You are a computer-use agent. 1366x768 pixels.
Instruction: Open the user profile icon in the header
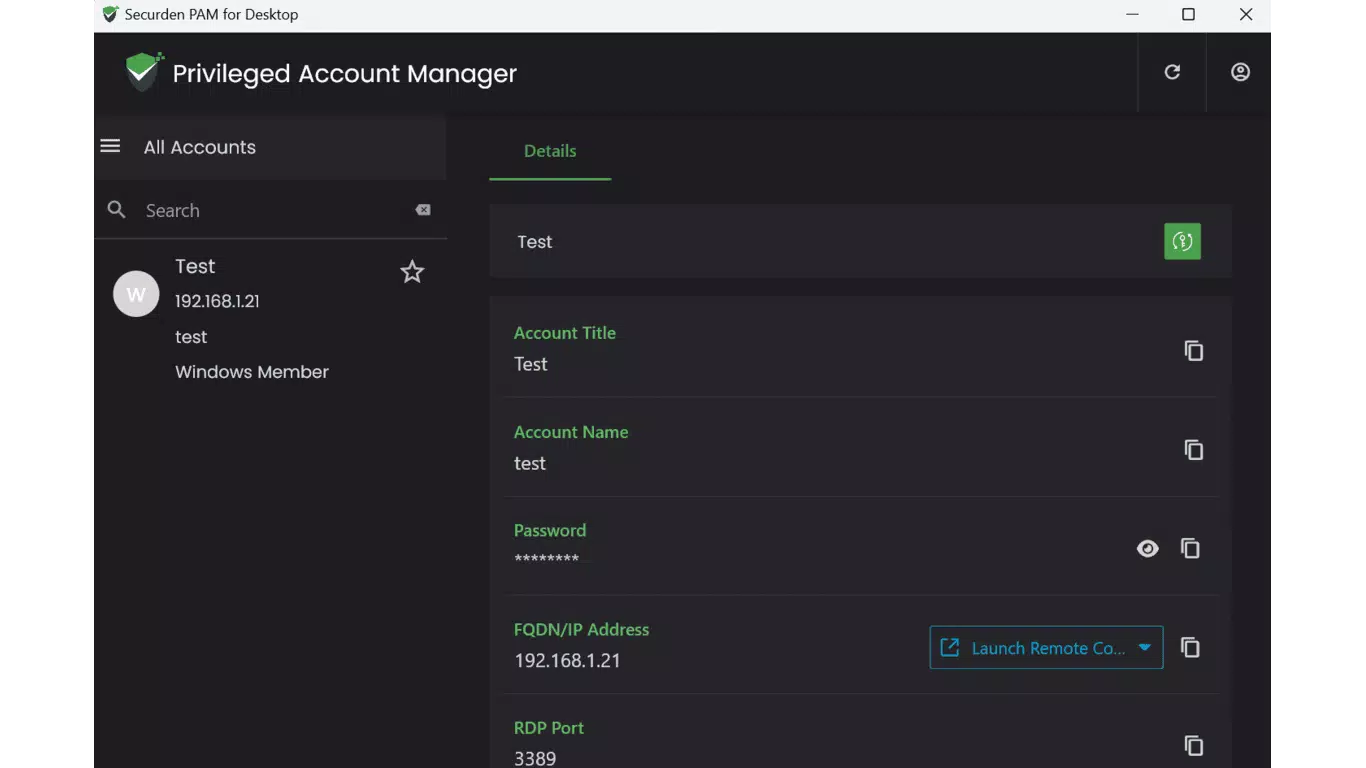(x=1240, y=72)
